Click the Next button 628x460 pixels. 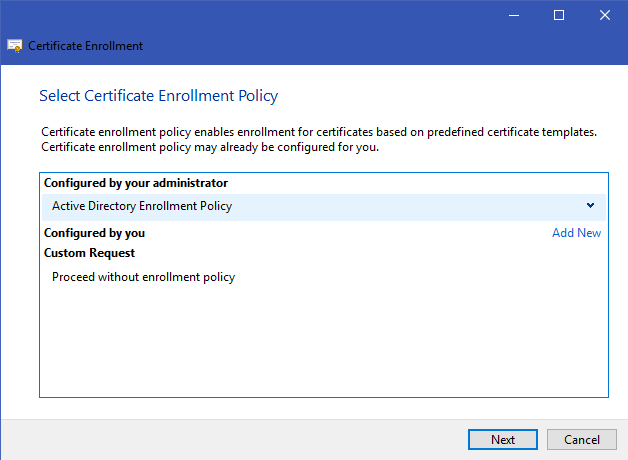pyautogui.click(x=503, y=440)
